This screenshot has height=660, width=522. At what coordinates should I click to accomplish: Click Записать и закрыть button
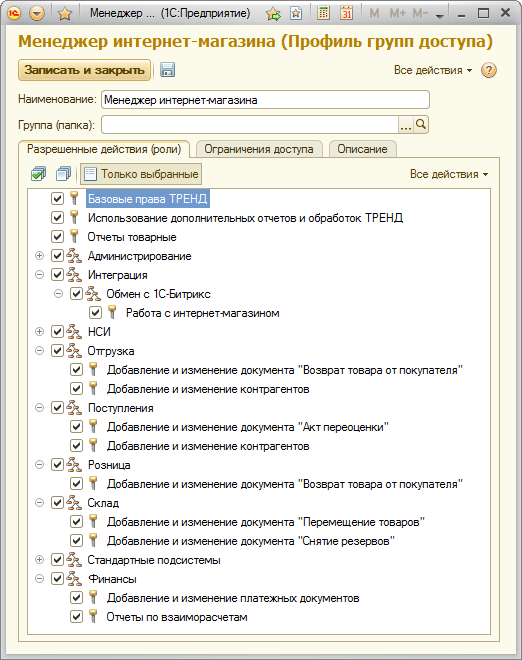[84, 70]
